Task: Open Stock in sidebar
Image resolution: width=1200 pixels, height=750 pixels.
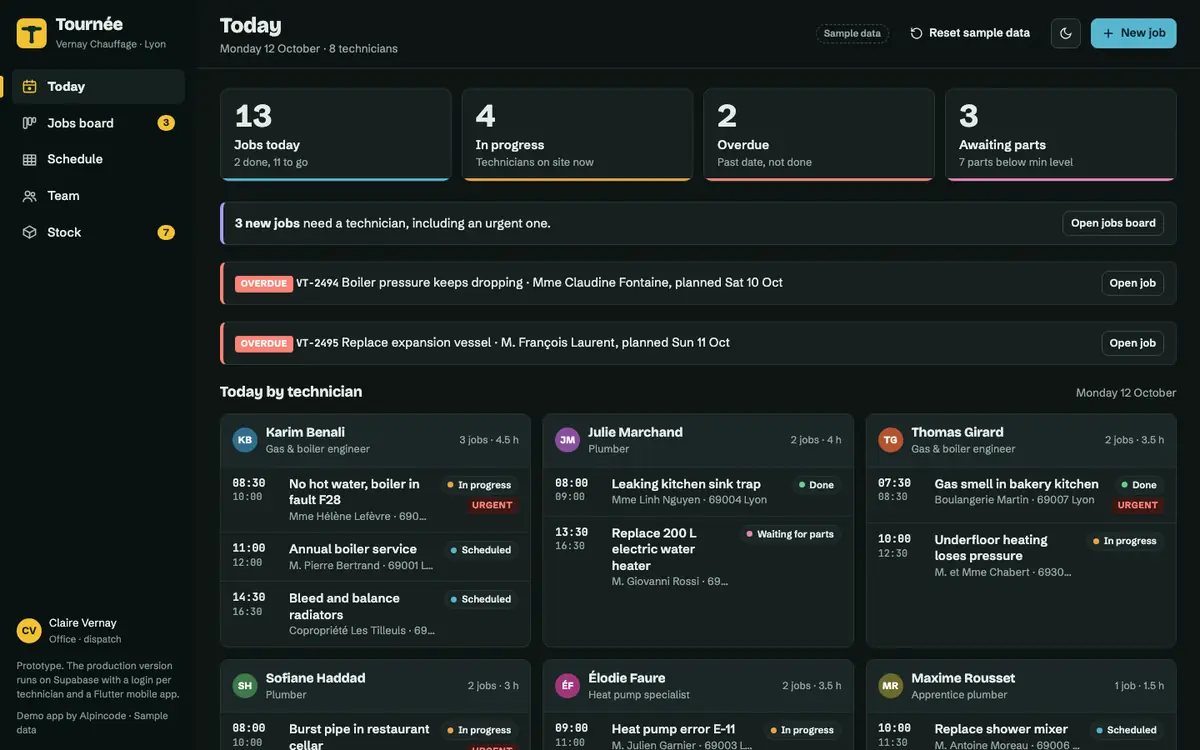Action: coord(98,232)
